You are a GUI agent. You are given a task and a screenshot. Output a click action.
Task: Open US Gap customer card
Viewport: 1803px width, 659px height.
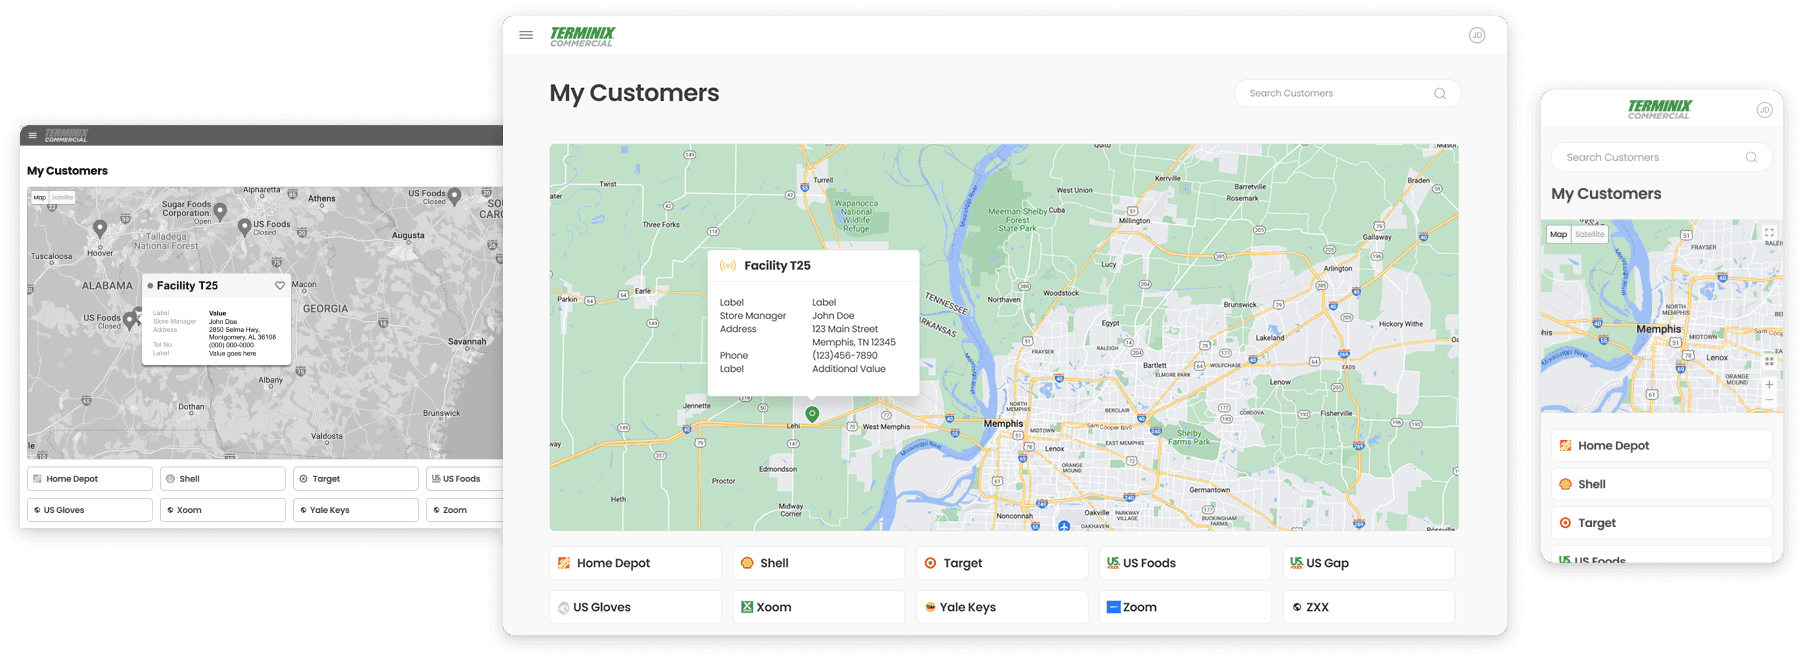pyautogui.click(x=1368, y=563)
